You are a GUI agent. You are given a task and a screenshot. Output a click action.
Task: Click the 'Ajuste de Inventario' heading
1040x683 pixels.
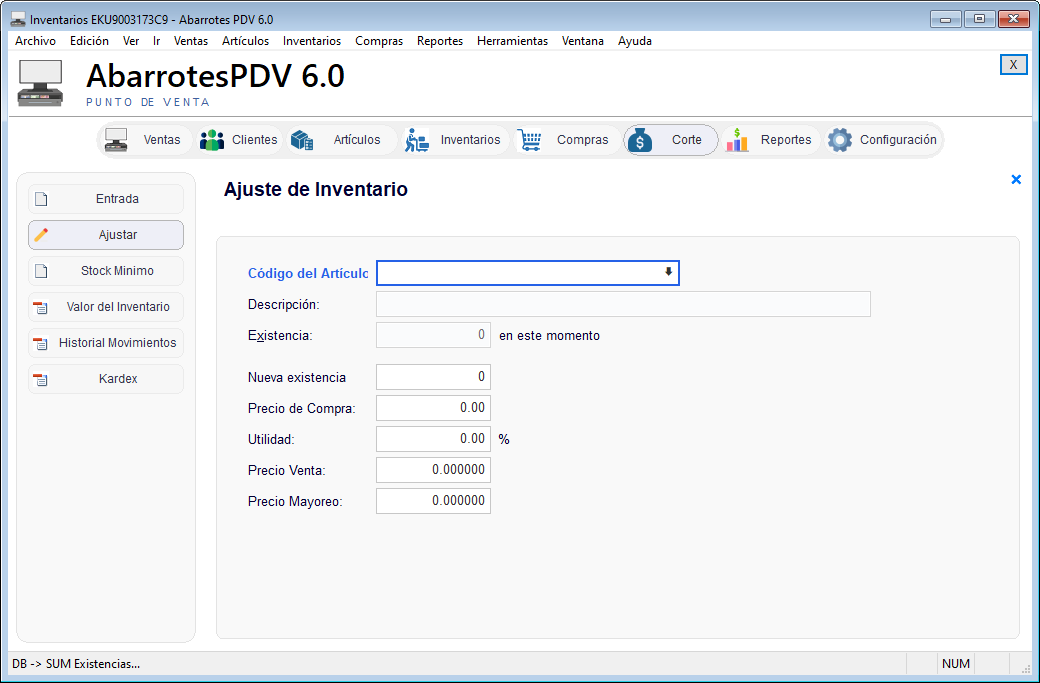point(316,189)
